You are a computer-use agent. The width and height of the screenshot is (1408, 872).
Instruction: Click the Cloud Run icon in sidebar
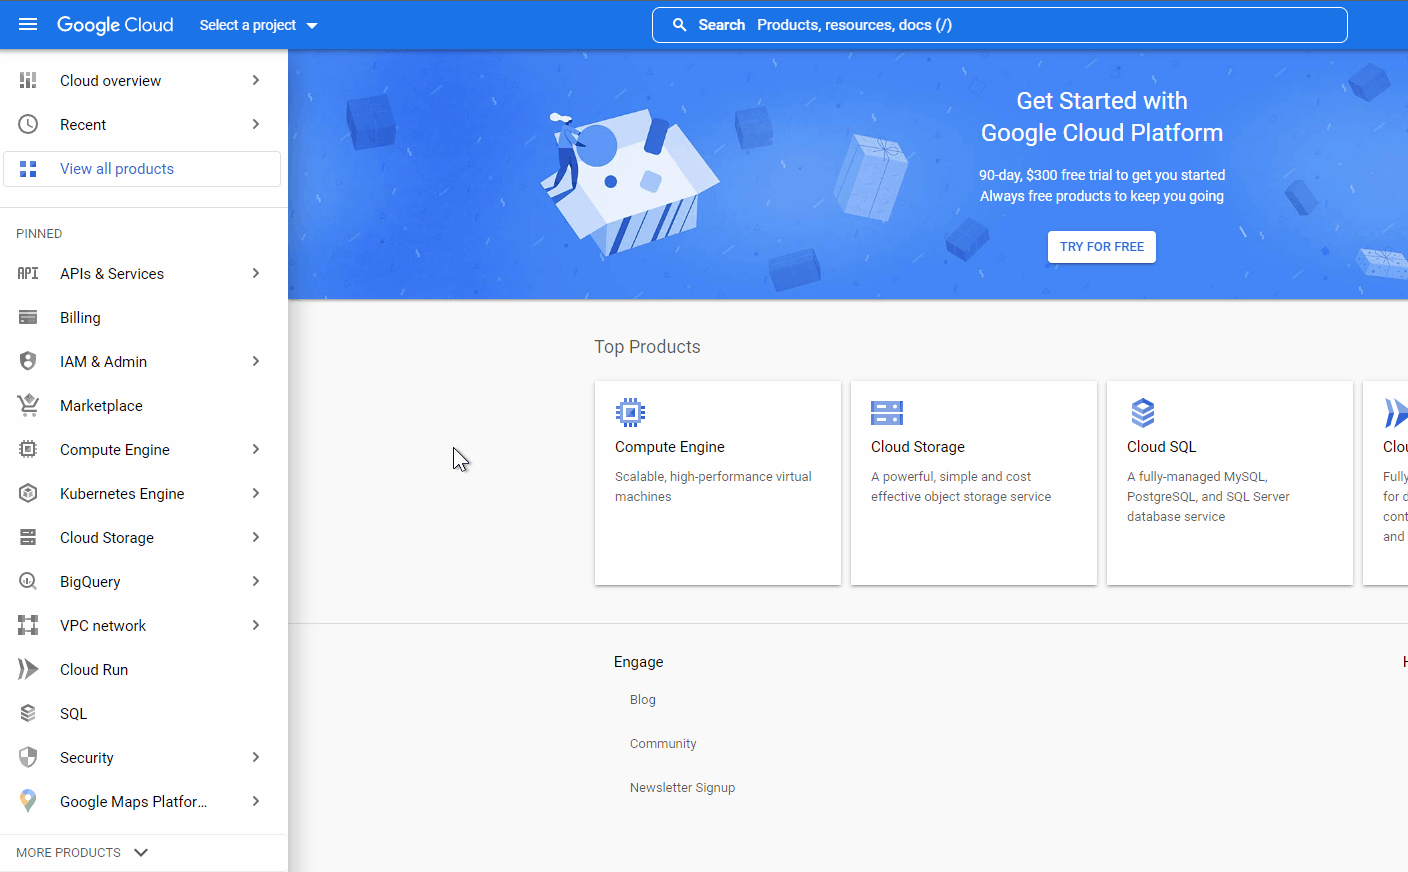click(x=28, y=670)
